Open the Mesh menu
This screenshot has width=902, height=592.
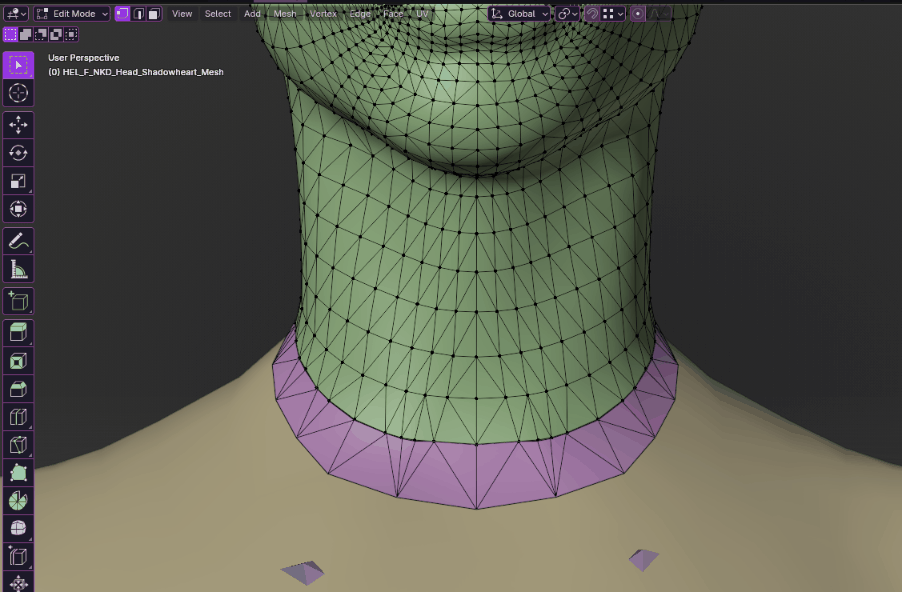(x=285, y=14)
